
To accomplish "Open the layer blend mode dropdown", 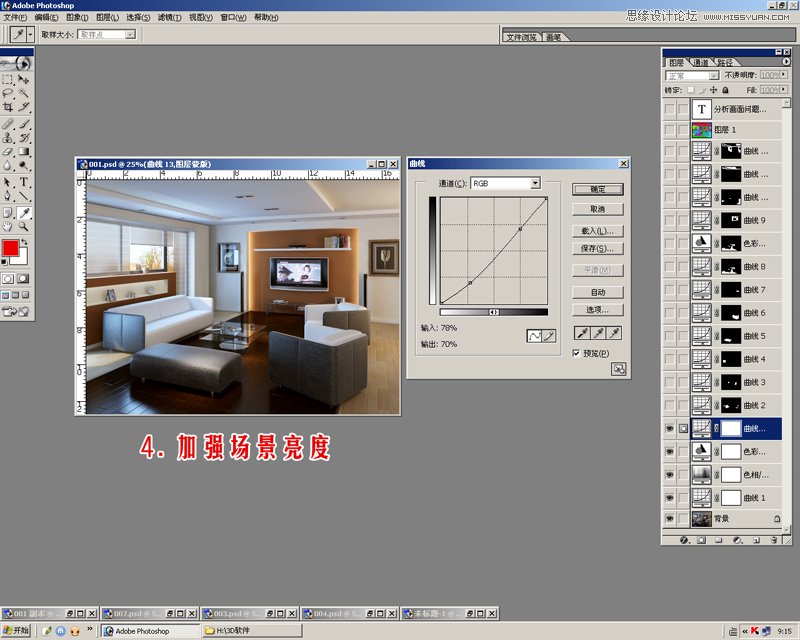I will 714,76.
